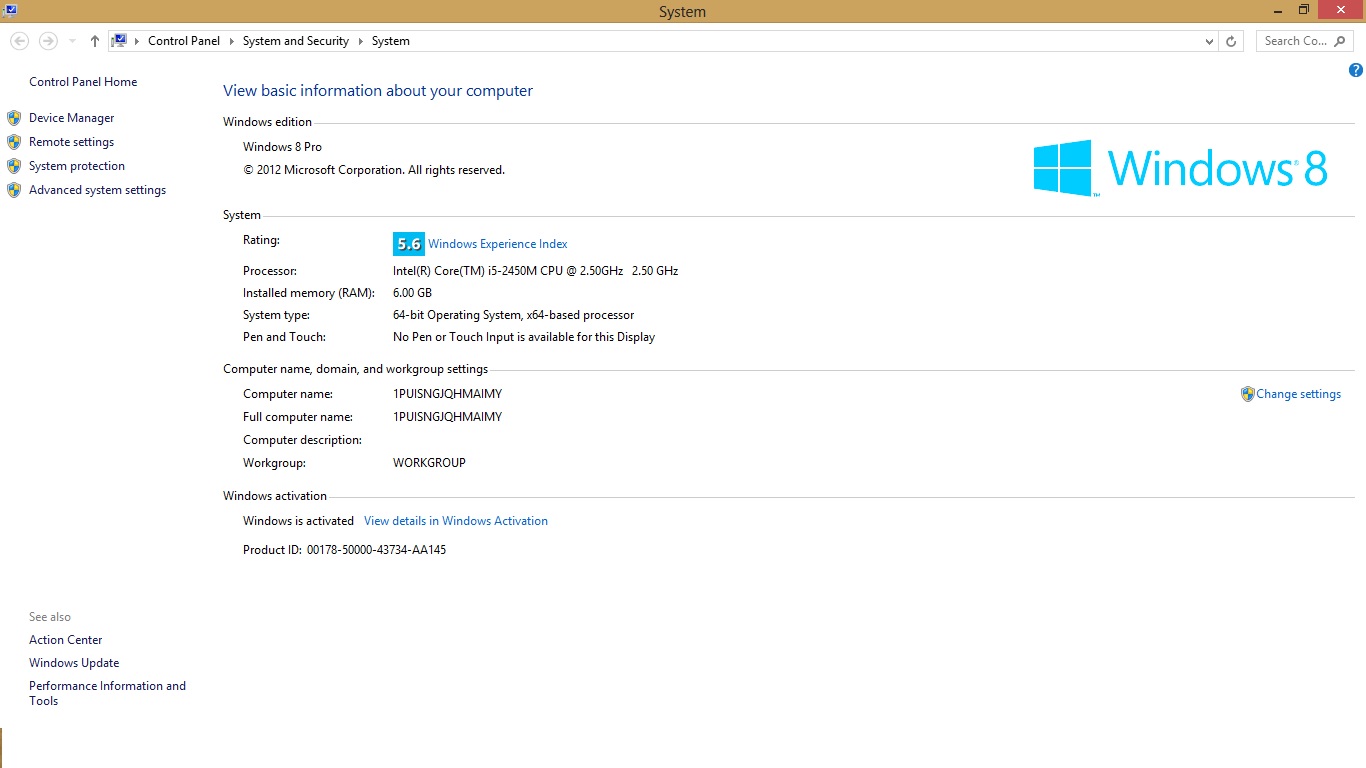Screen dimensions: 1366x768
Task: Click the shield icon beside Advanced system settings
Action: (x=14, y=190)
